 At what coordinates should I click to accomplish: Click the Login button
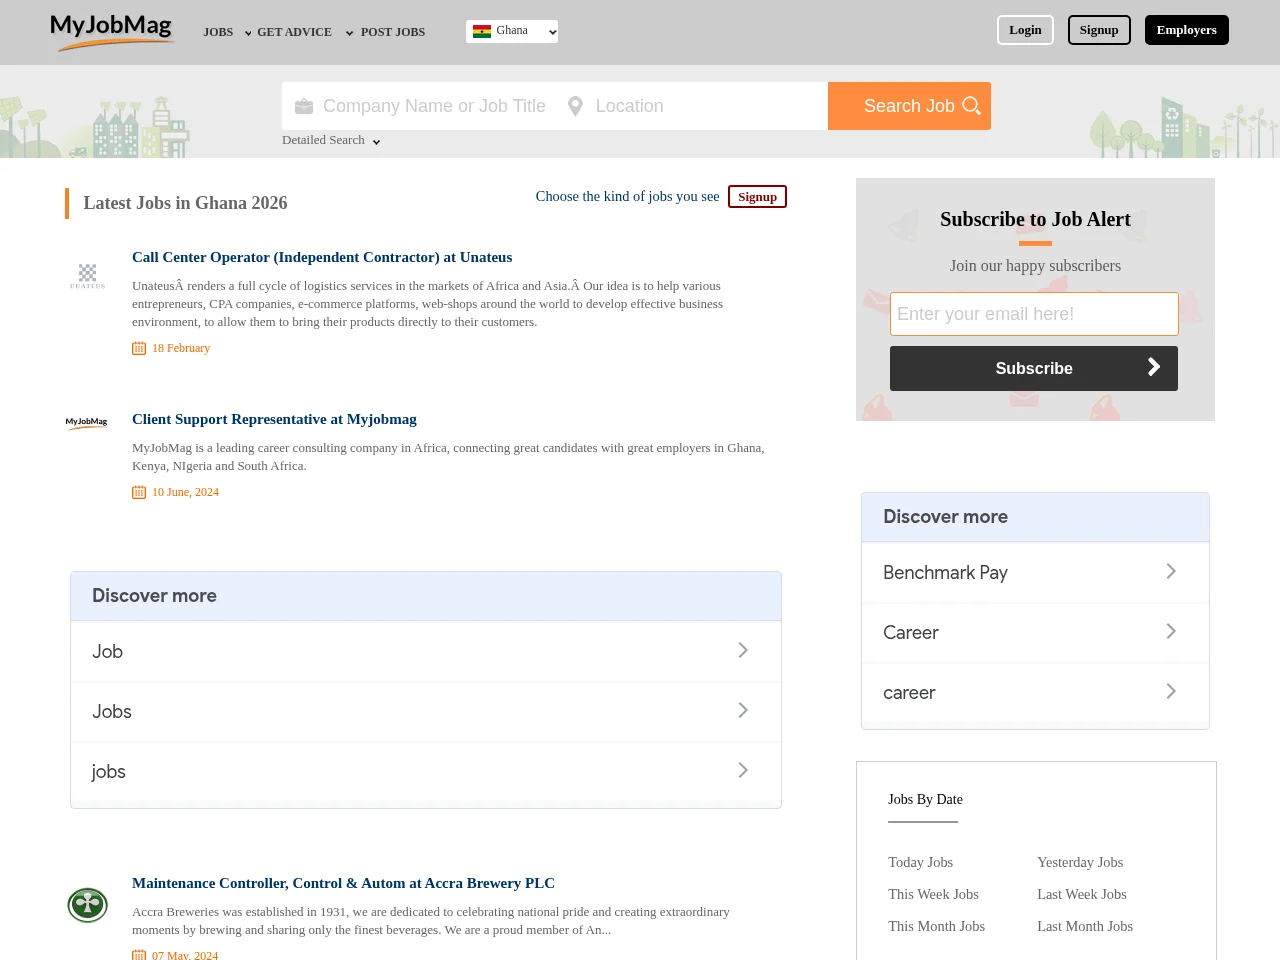coord(1025,30)
